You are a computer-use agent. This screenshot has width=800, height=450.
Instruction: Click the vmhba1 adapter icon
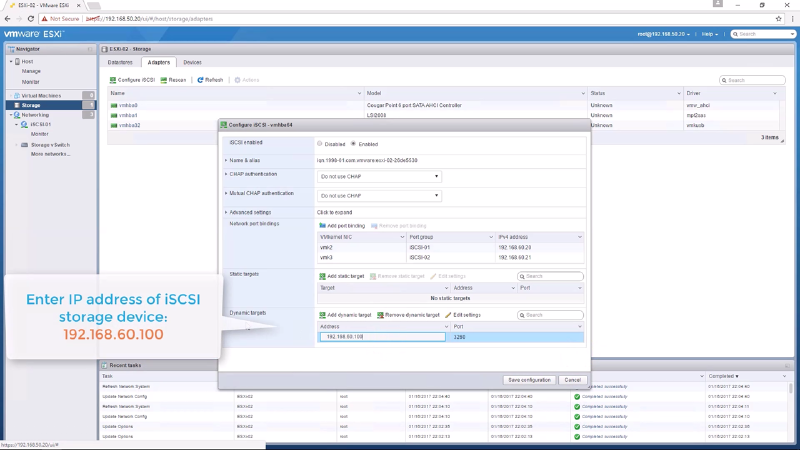click(114, 115)
